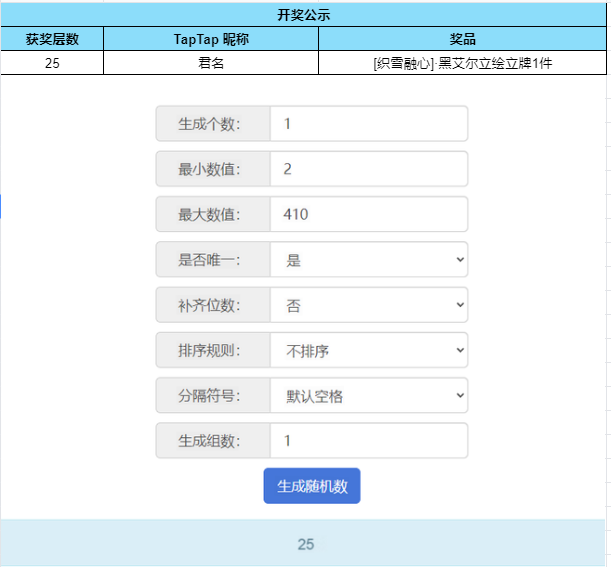
Task: Select the 最大数值 input containing 410
Action: [369, 214]
